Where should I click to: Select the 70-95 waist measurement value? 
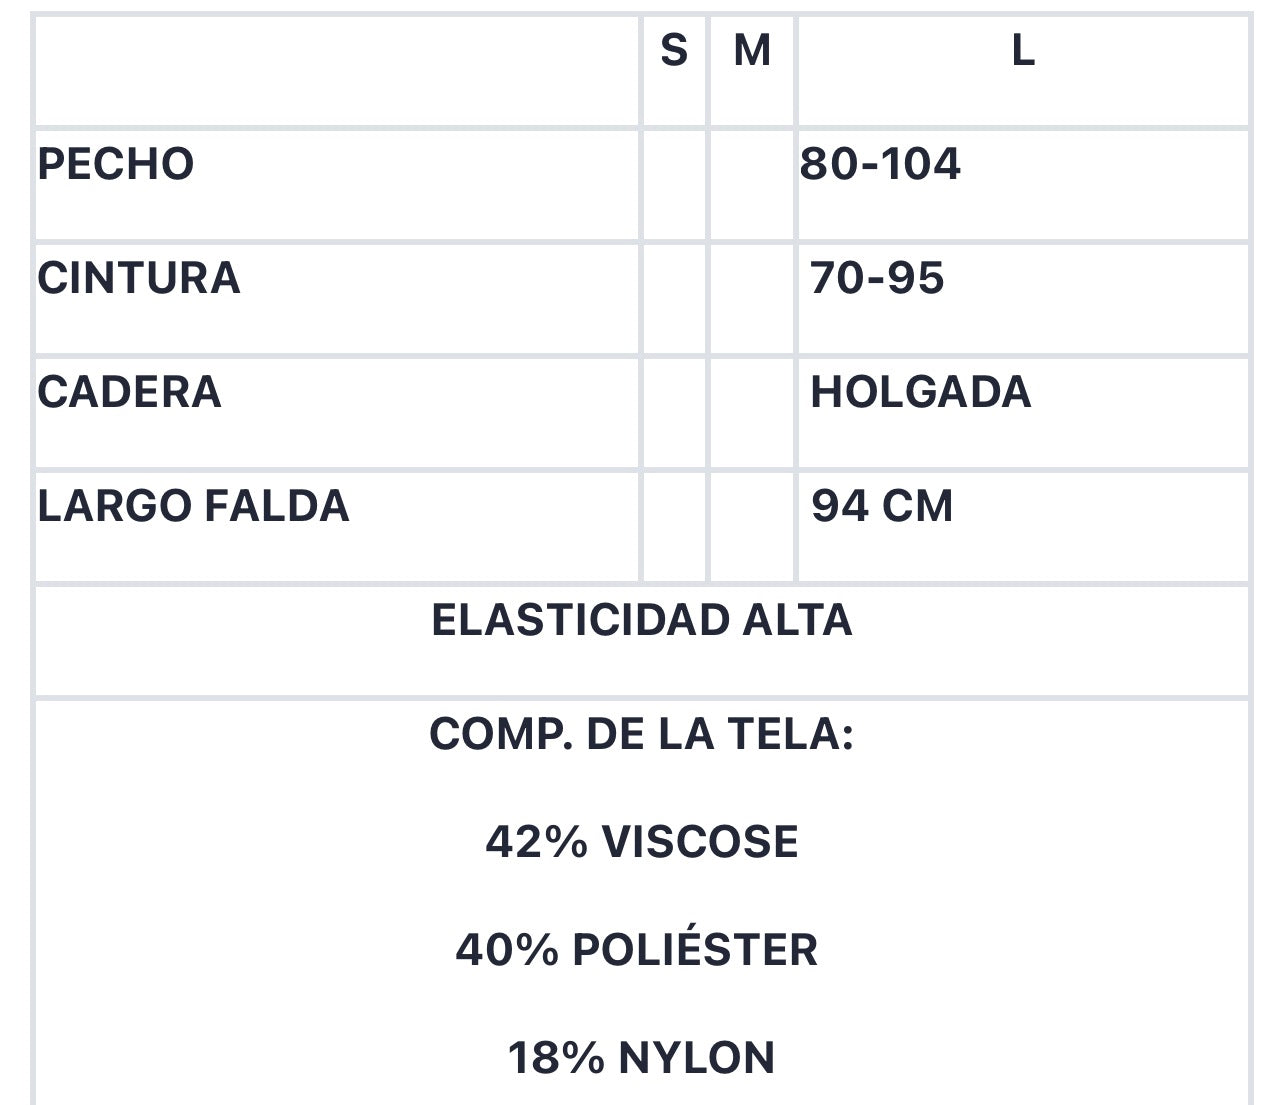click(877, 278)
